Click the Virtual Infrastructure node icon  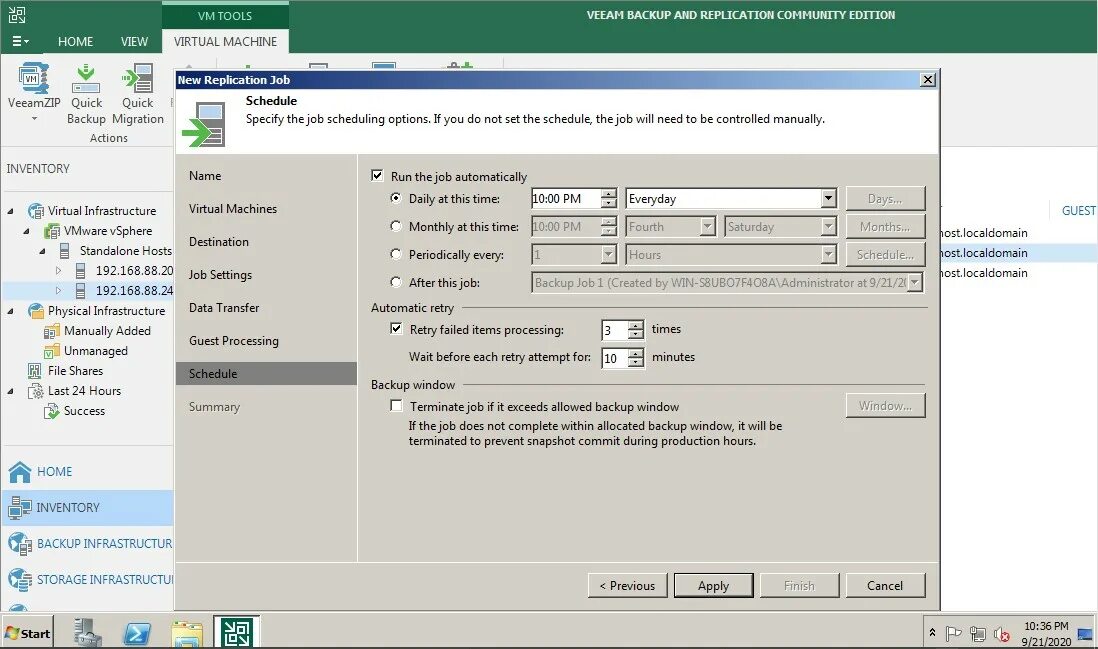pos(36,211)
